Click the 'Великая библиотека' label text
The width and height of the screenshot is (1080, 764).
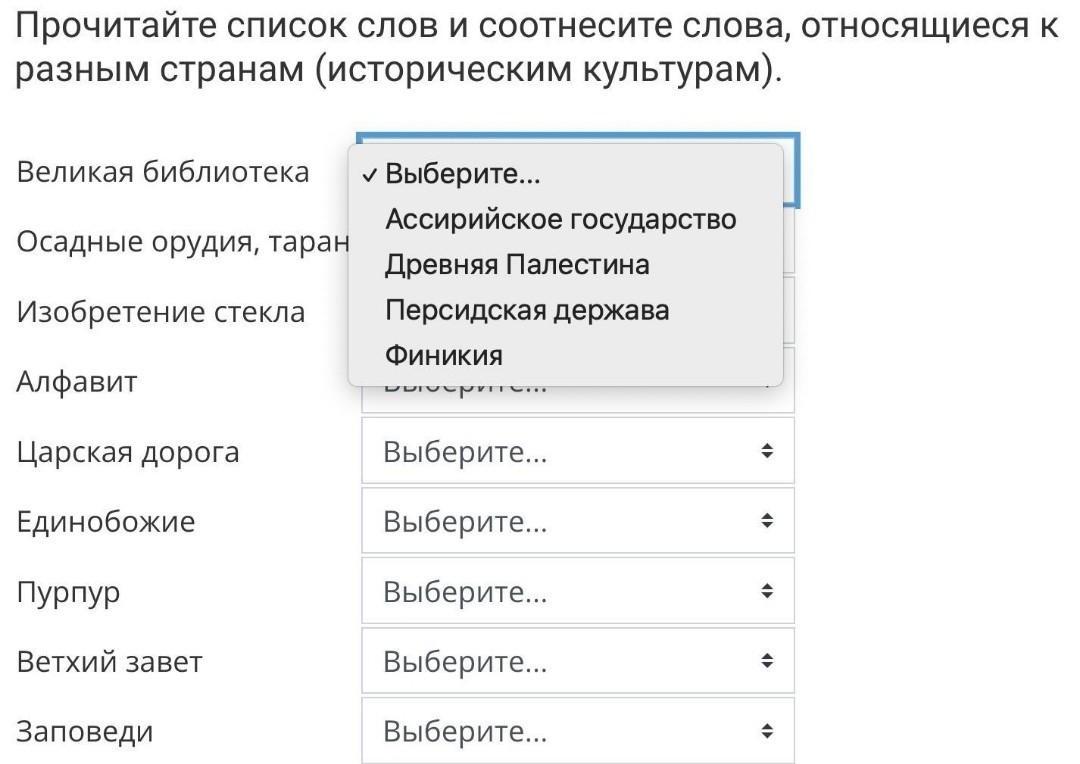[x=163, y=172]
